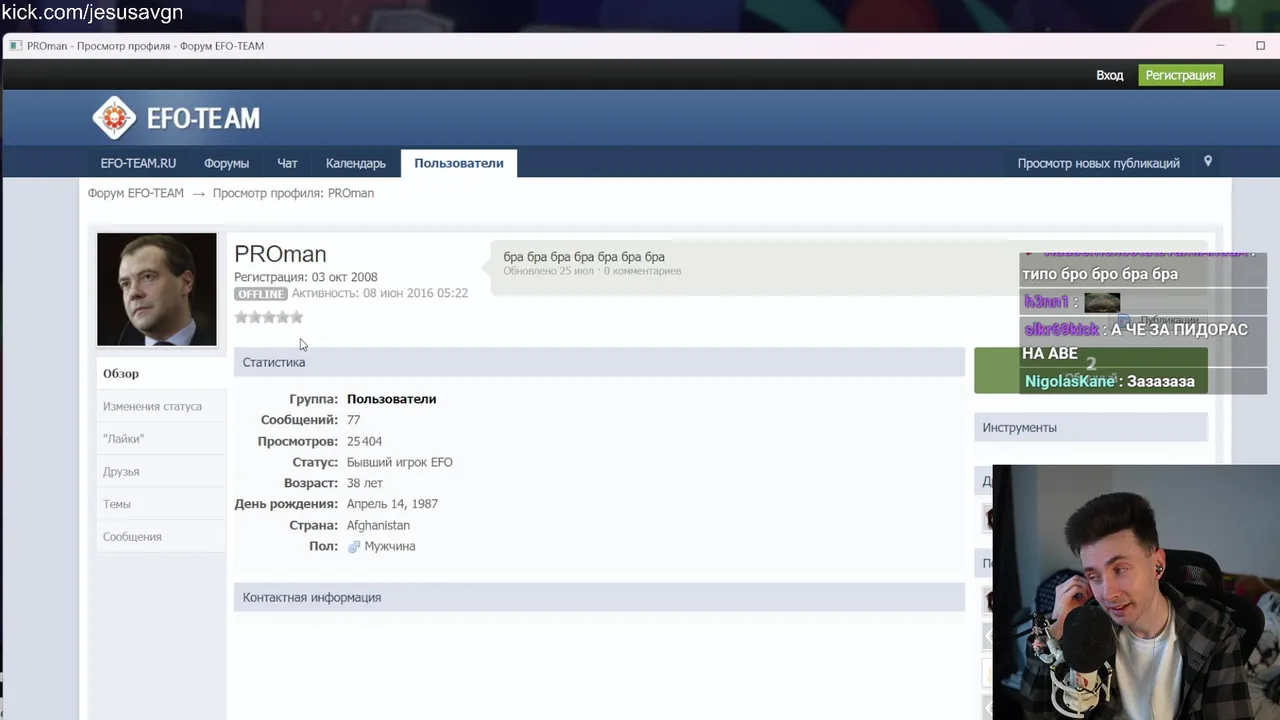
Task: Click the Бывший игрок EFO status value
Action: click(399, 462)
